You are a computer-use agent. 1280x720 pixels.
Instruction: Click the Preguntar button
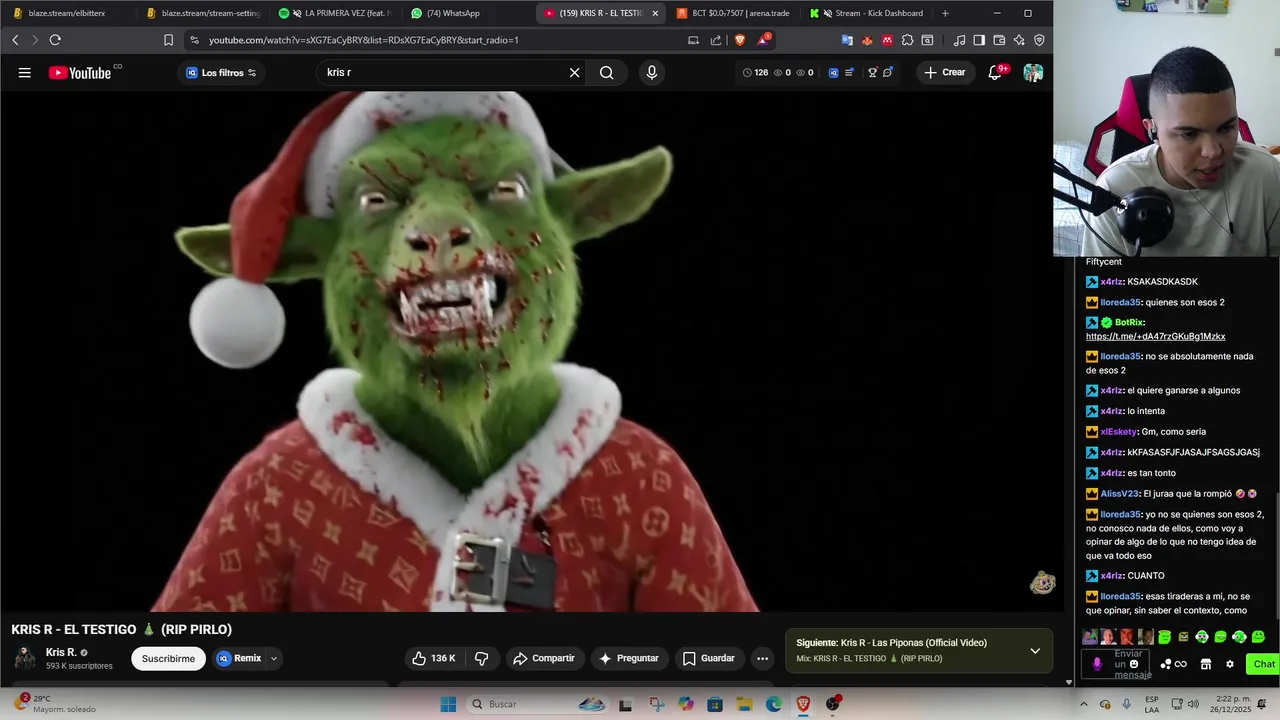(x=628, y=658)
